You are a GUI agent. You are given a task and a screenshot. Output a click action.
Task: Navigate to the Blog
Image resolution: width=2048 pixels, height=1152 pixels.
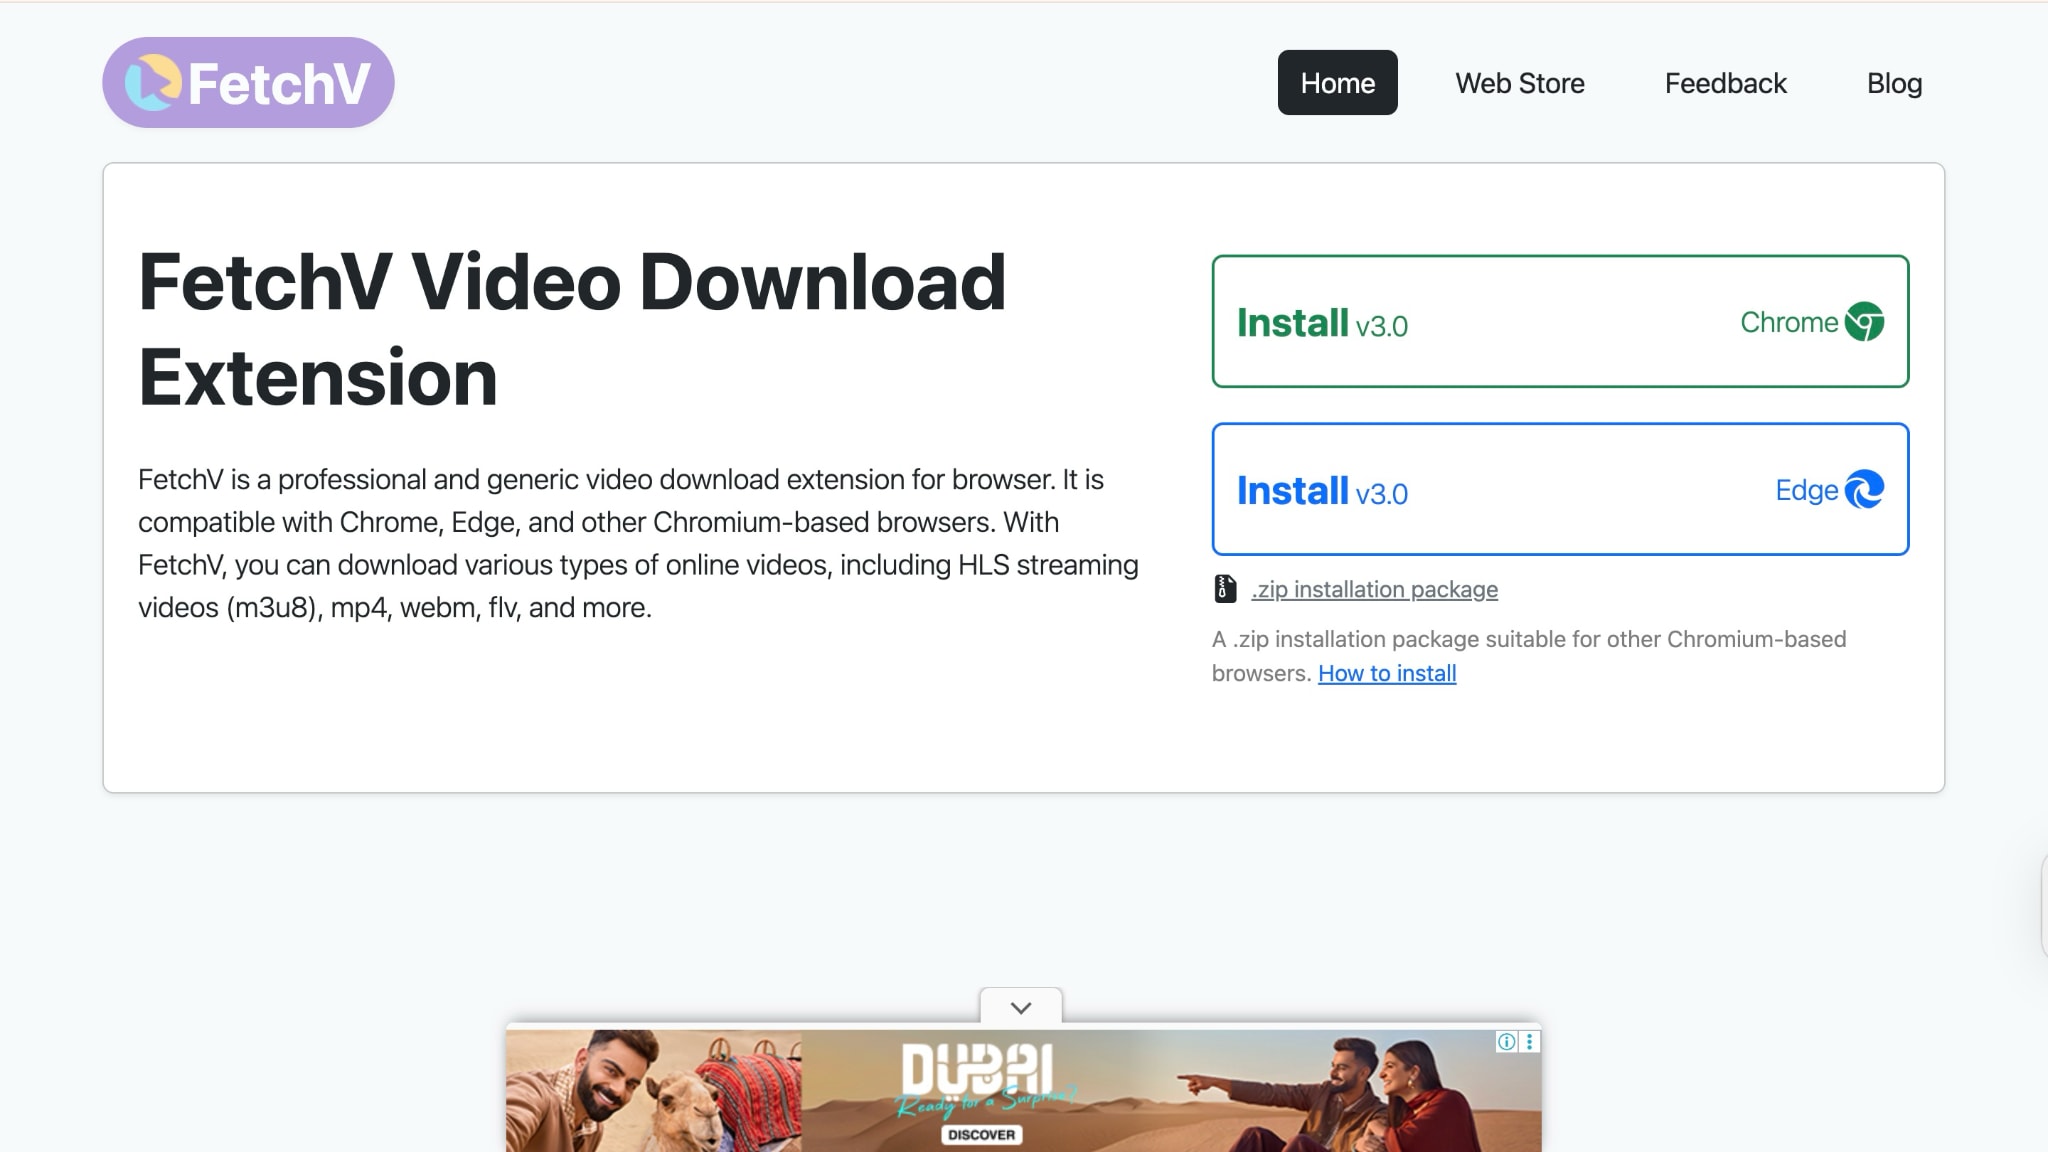(1894, 83)
